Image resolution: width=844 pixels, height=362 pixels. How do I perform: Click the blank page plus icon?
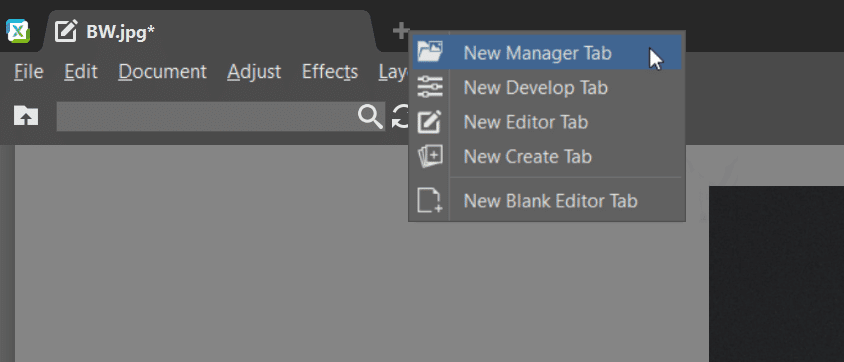(430, 201)
